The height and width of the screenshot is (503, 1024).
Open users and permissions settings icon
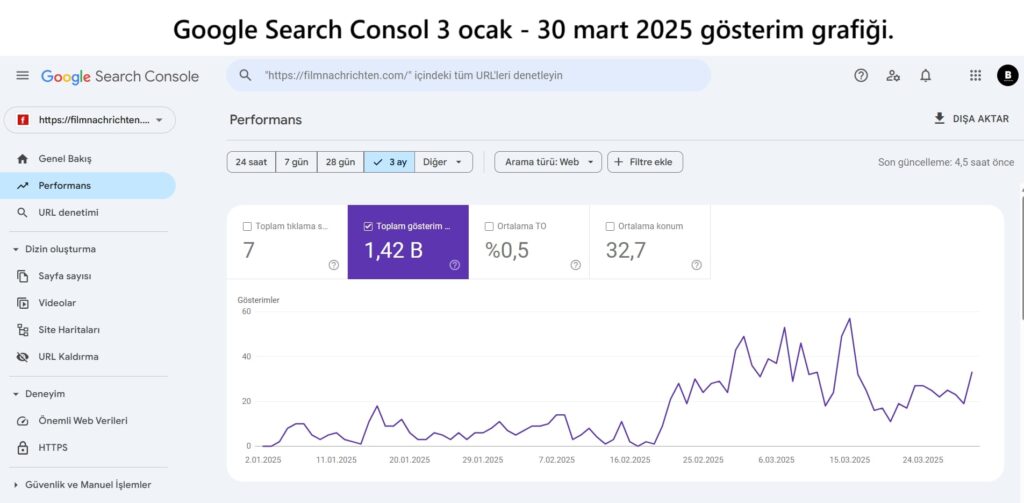893,76
